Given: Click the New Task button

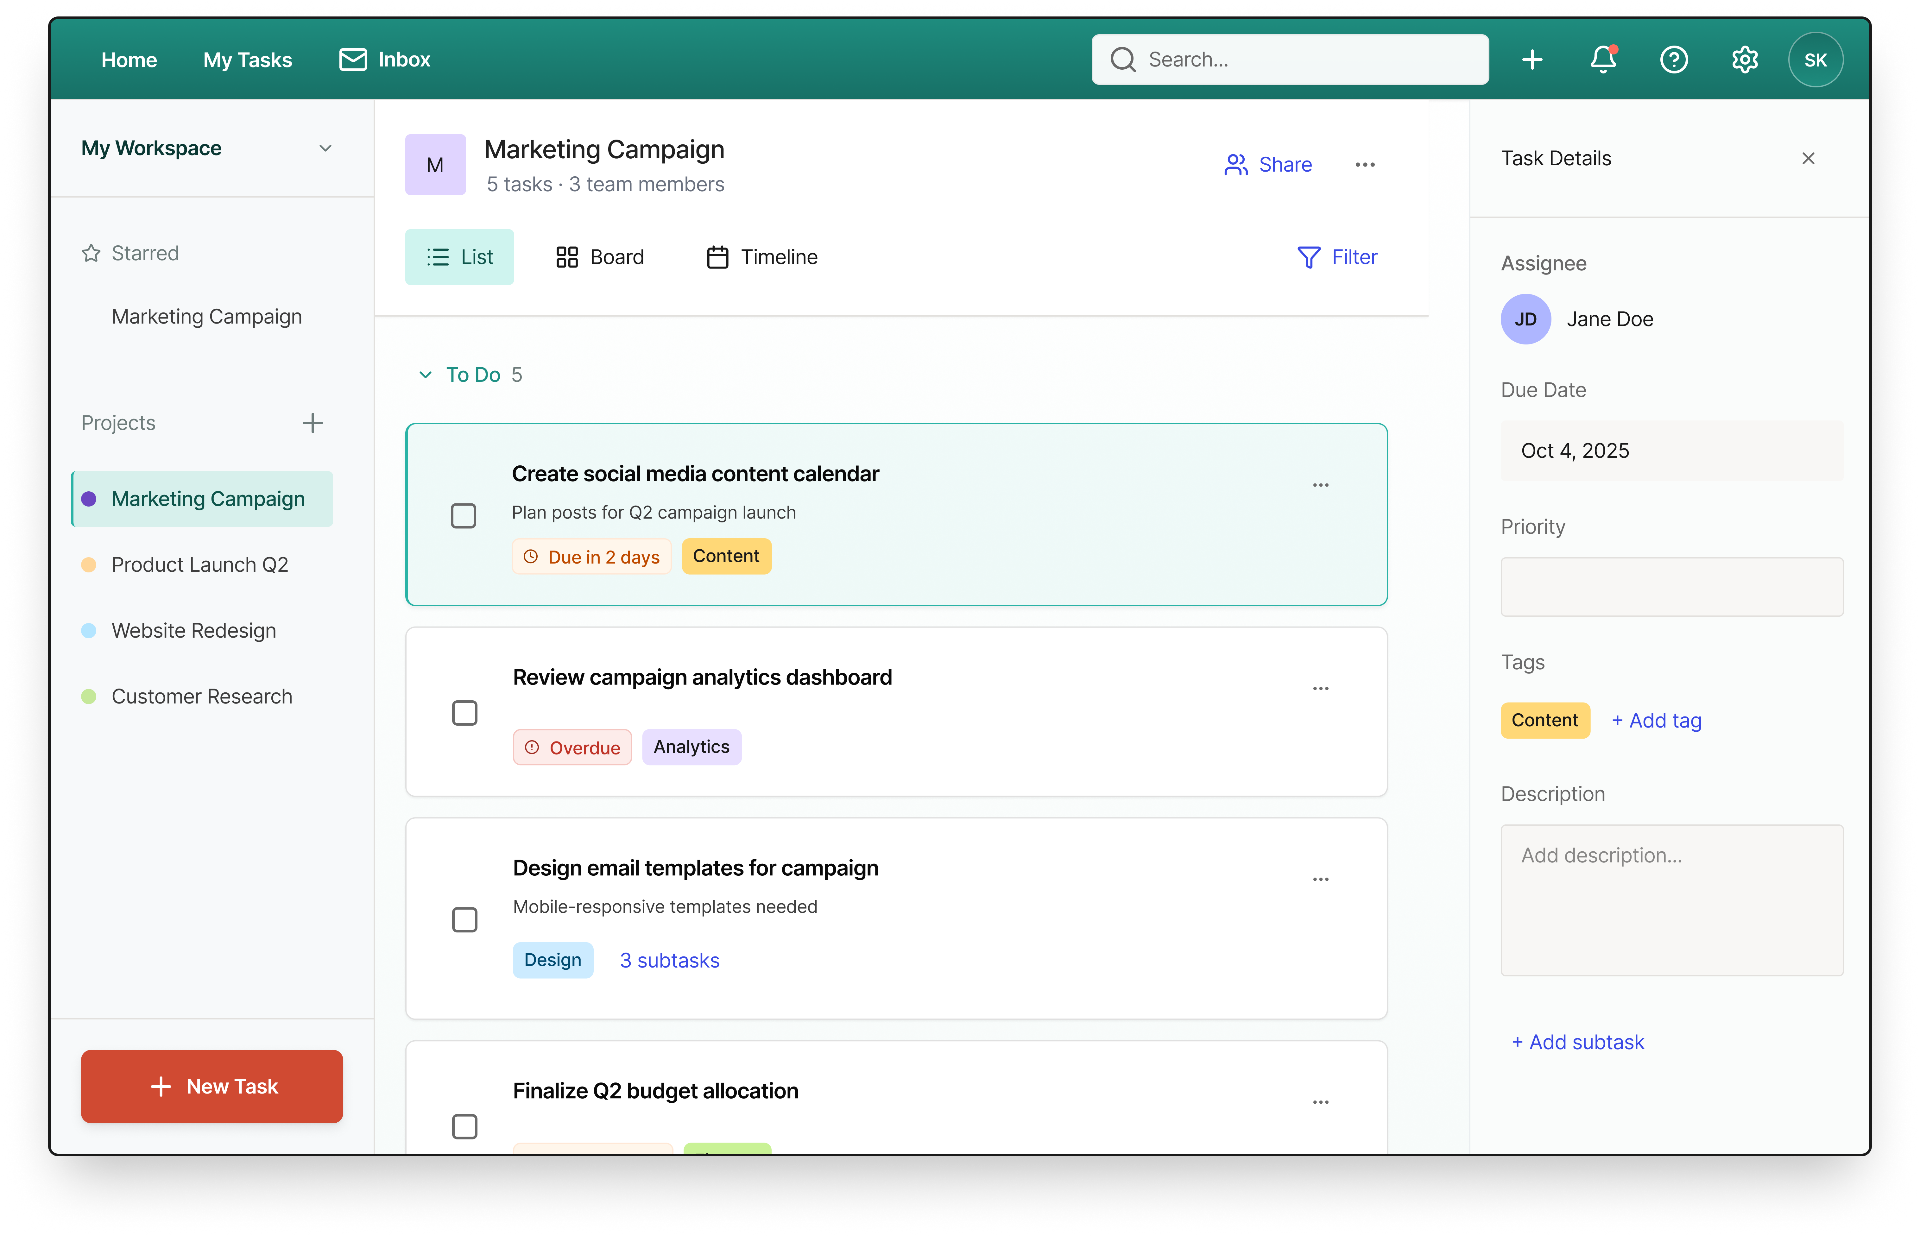Looking at the screenshot, I should click(212, 1086).
